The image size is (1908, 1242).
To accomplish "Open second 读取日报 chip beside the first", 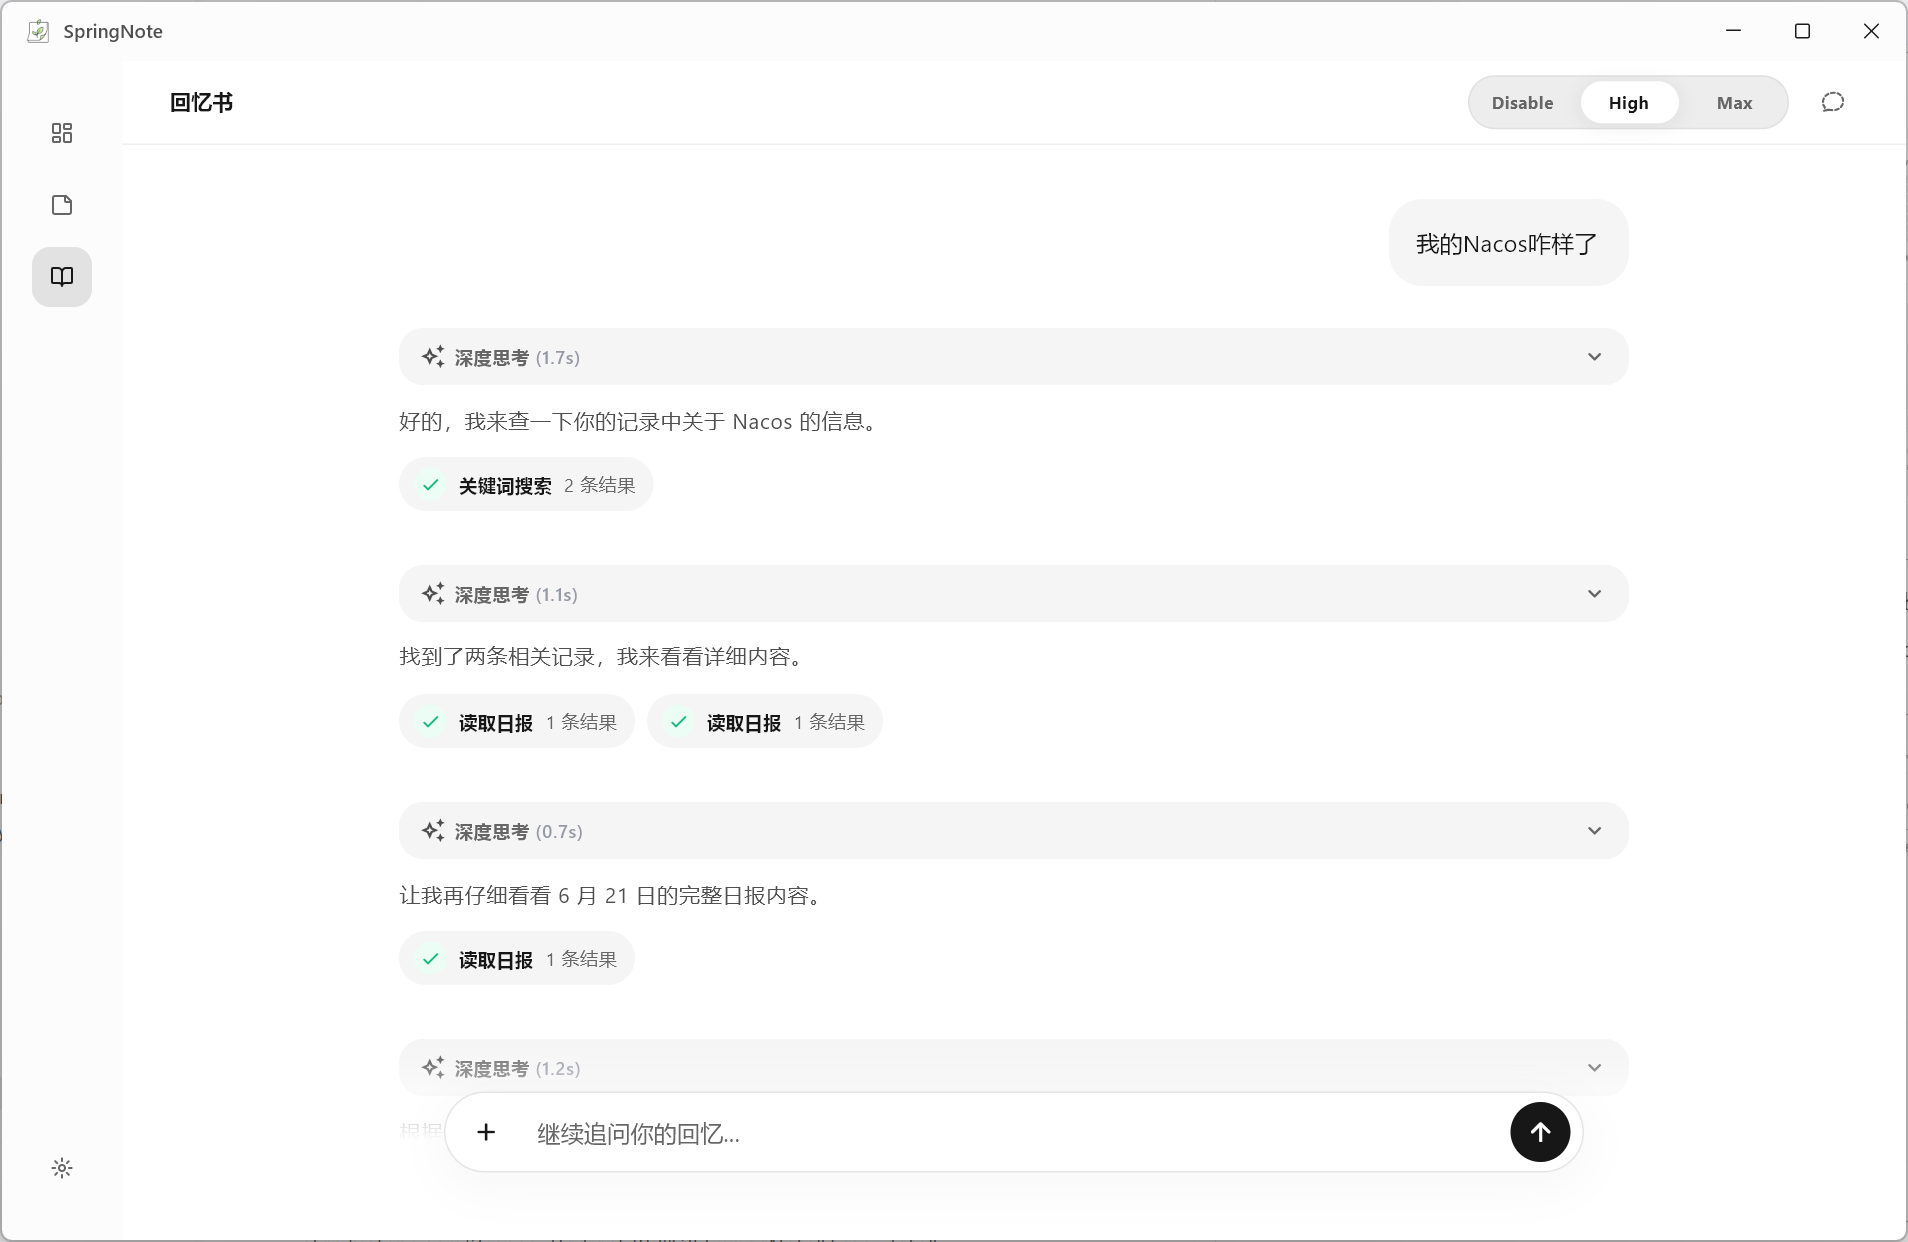I will 765,722.
